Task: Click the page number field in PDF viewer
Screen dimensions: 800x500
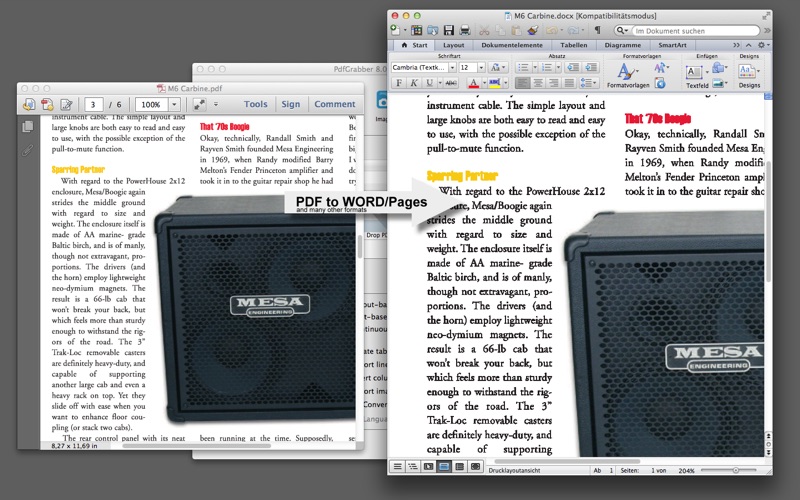Action: click(x=93, y=105)
